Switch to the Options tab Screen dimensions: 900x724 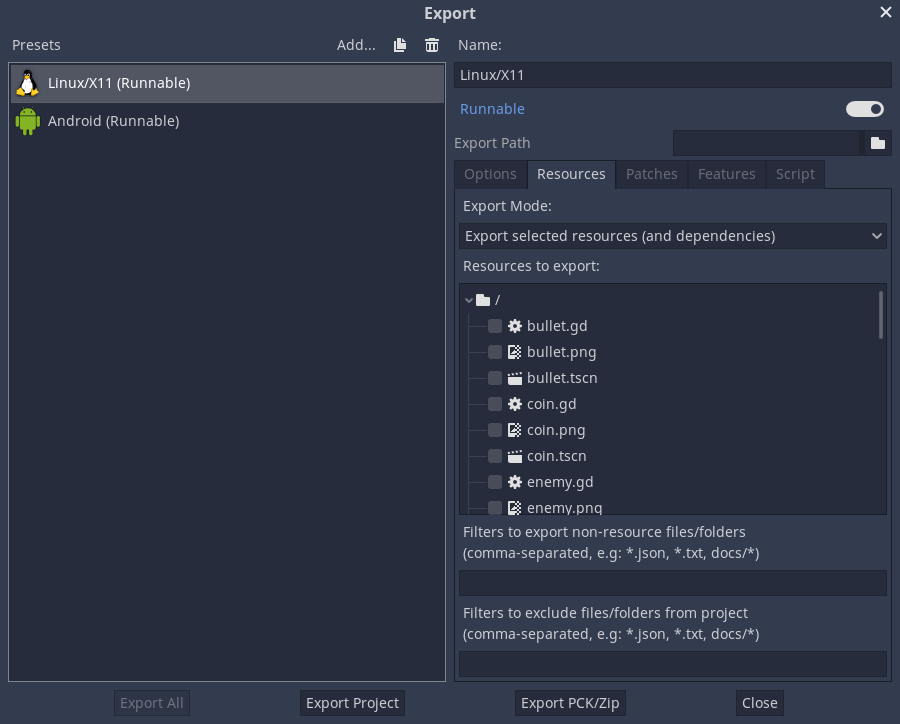[x=490, y=174]
